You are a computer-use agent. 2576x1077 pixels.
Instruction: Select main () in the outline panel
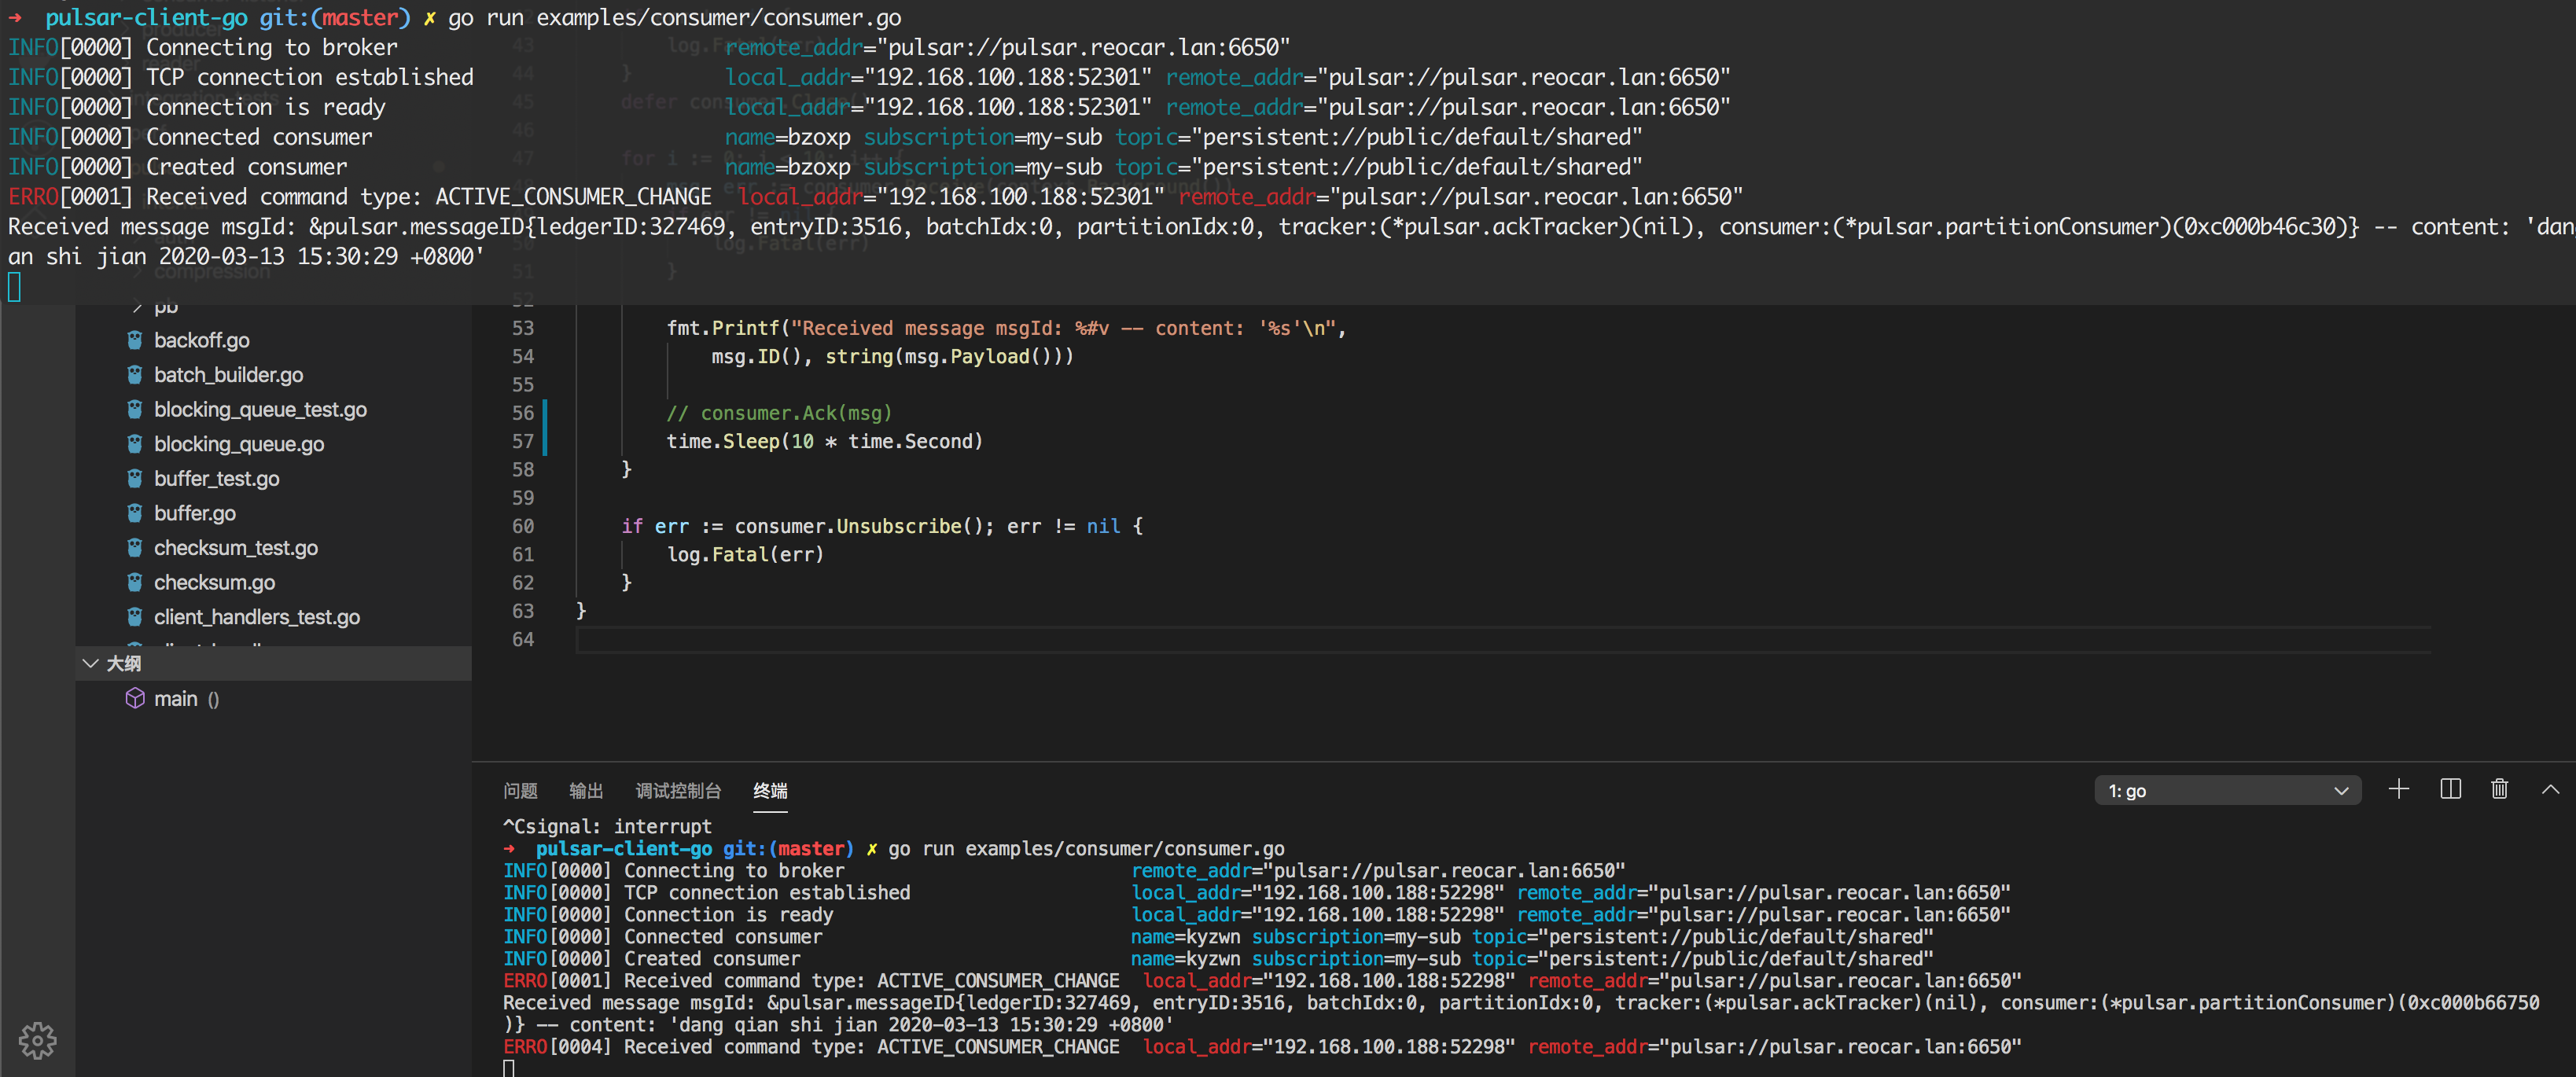pyautogui.click(x=176, y=698)
